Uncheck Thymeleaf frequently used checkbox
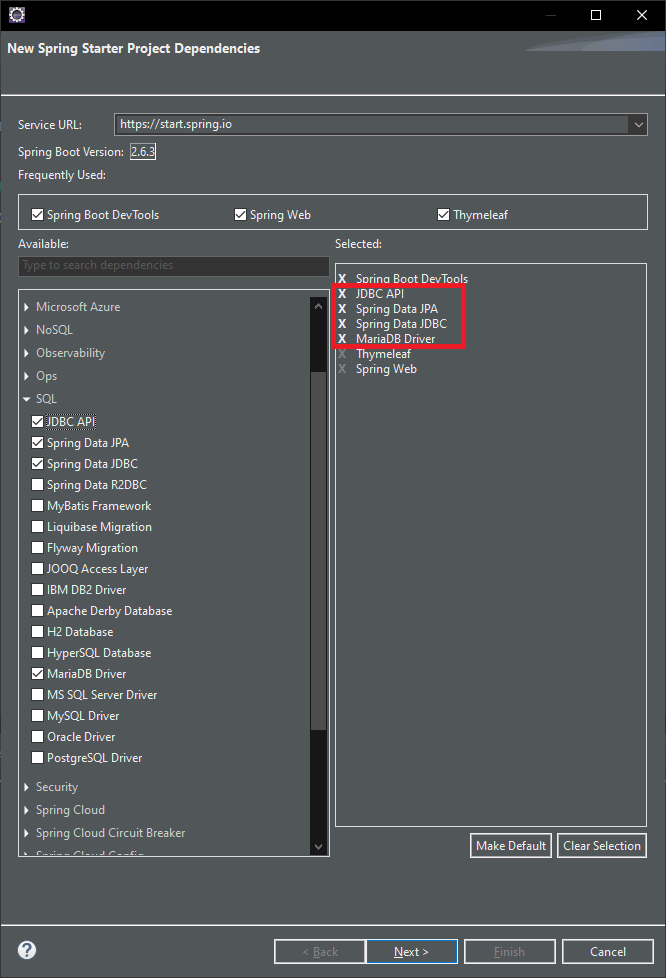Image resolution: width=666 pixels, height=978 pixels. pyautogui.click(x=443, y=215)
